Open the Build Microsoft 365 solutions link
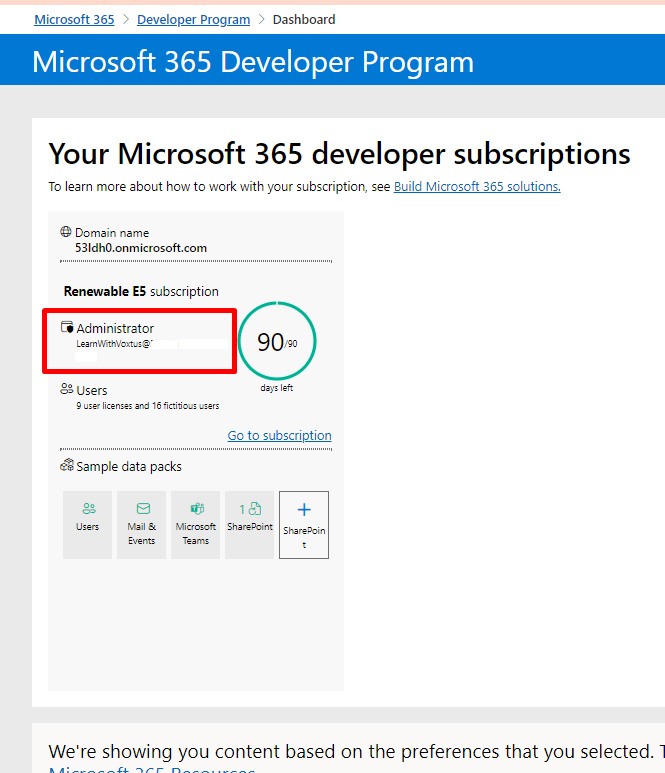This screenshot has height=773, width=665. point(477,186)
